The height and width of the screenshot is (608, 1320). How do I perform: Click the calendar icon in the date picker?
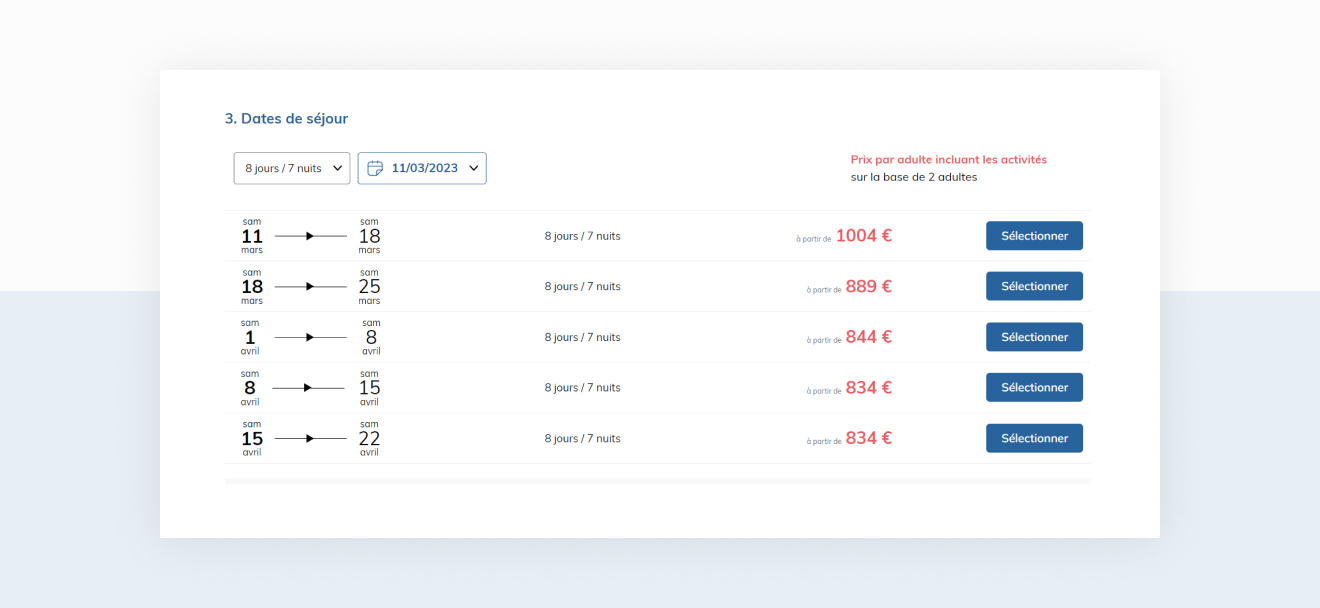375,168
